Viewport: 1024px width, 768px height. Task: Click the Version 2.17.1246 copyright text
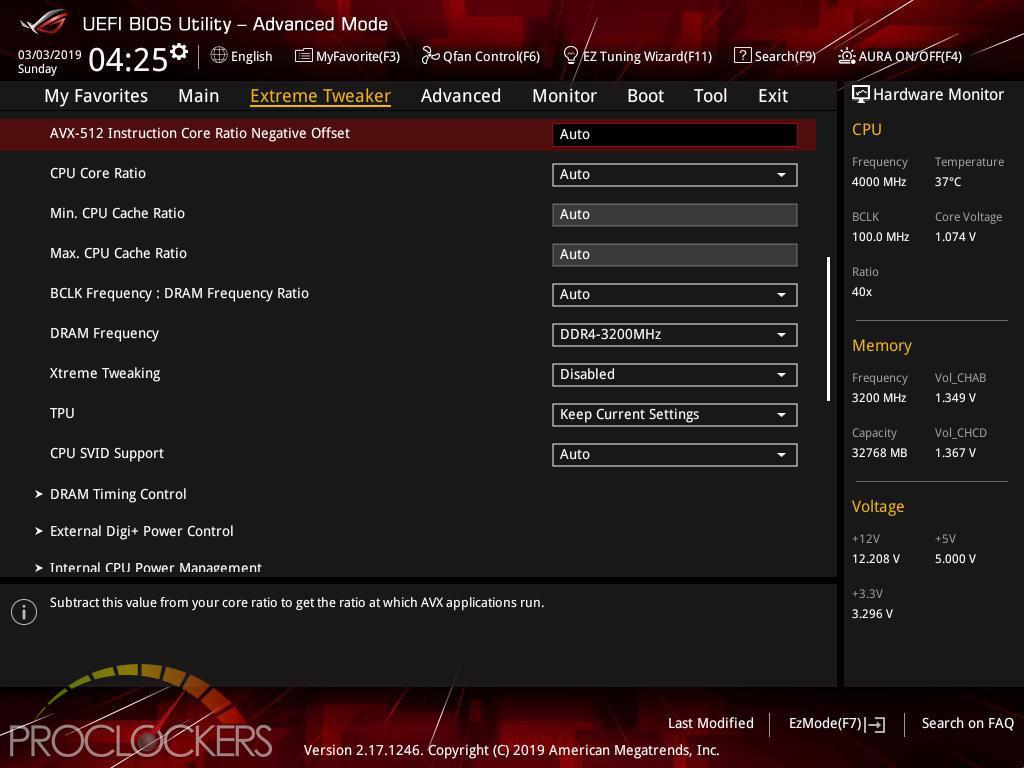(511, 750)
